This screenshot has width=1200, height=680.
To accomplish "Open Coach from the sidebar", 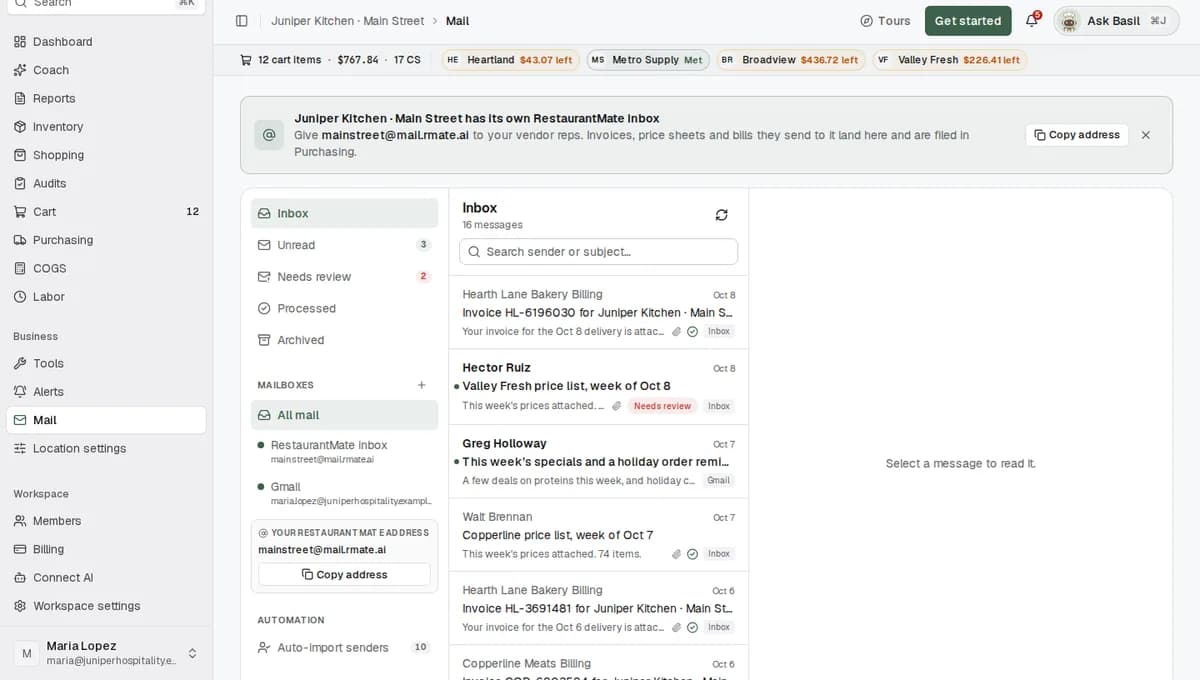I will click(106, 70).
